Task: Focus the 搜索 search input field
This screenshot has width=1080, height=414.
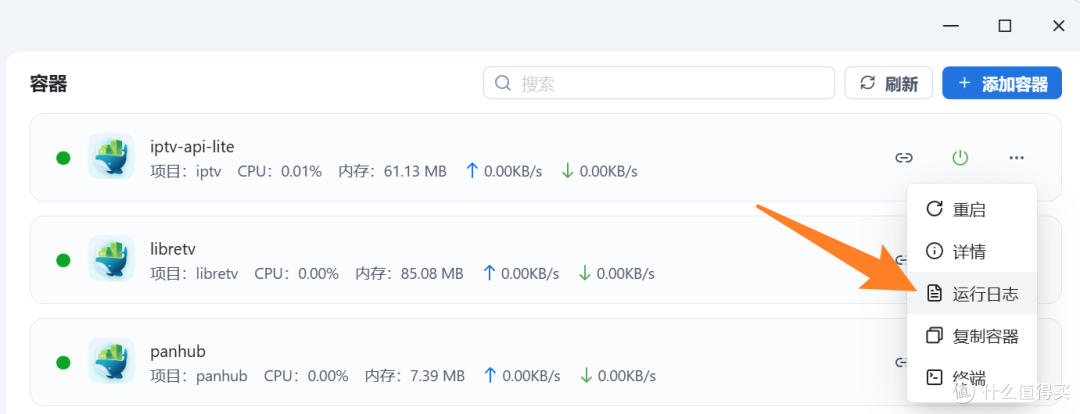Action: point(670,83)
